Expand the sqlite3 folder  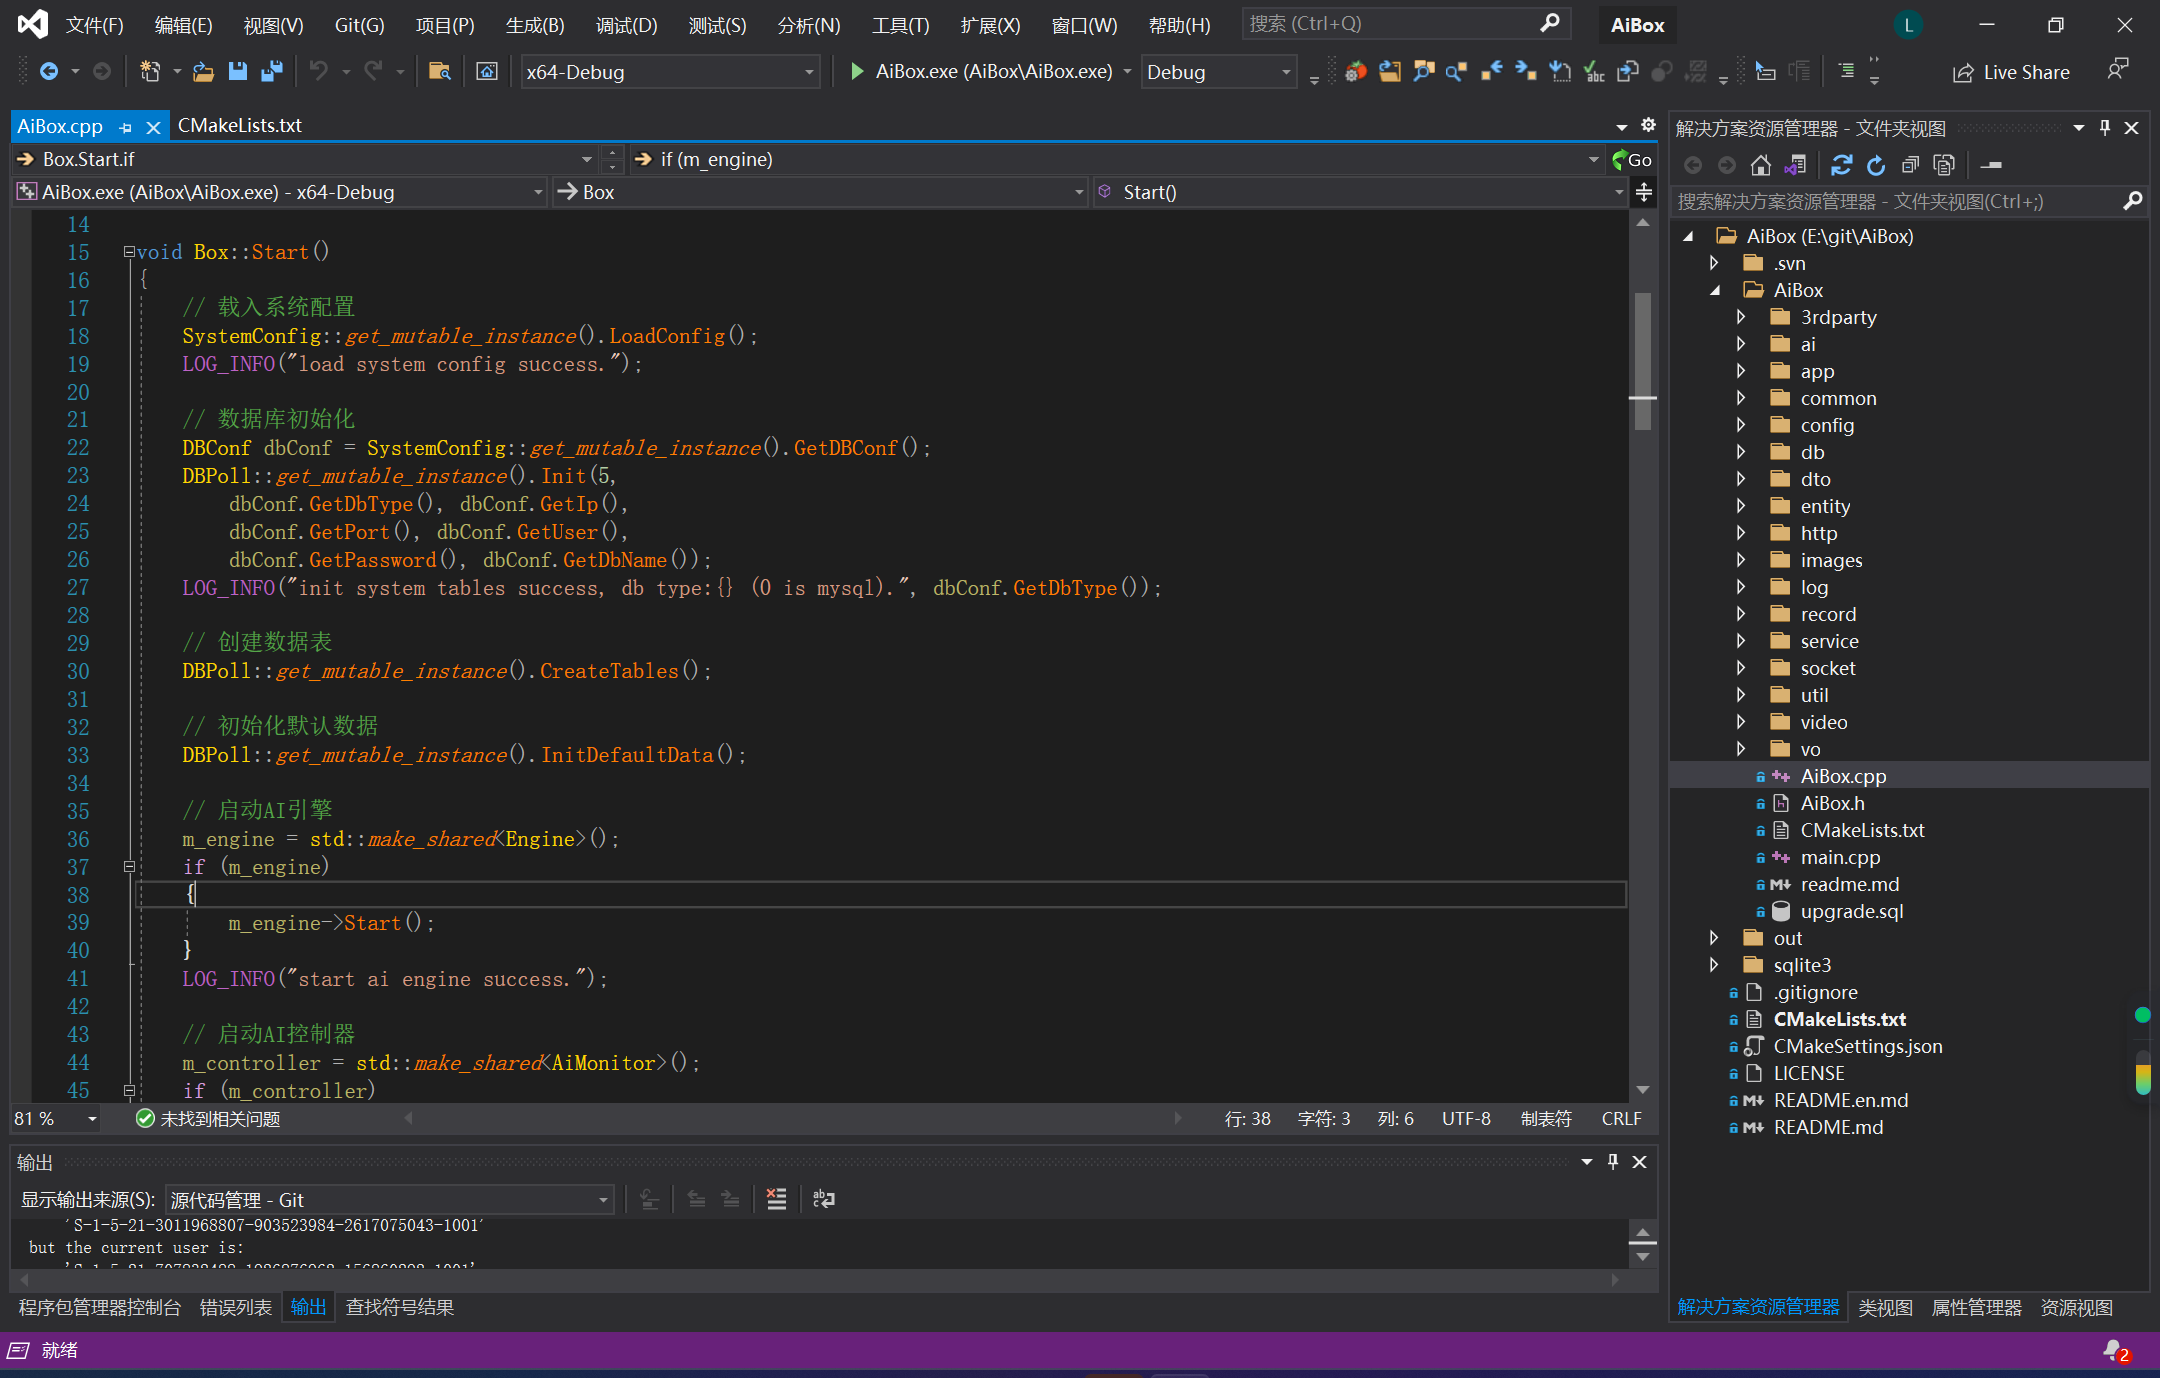coord(1714,965)
